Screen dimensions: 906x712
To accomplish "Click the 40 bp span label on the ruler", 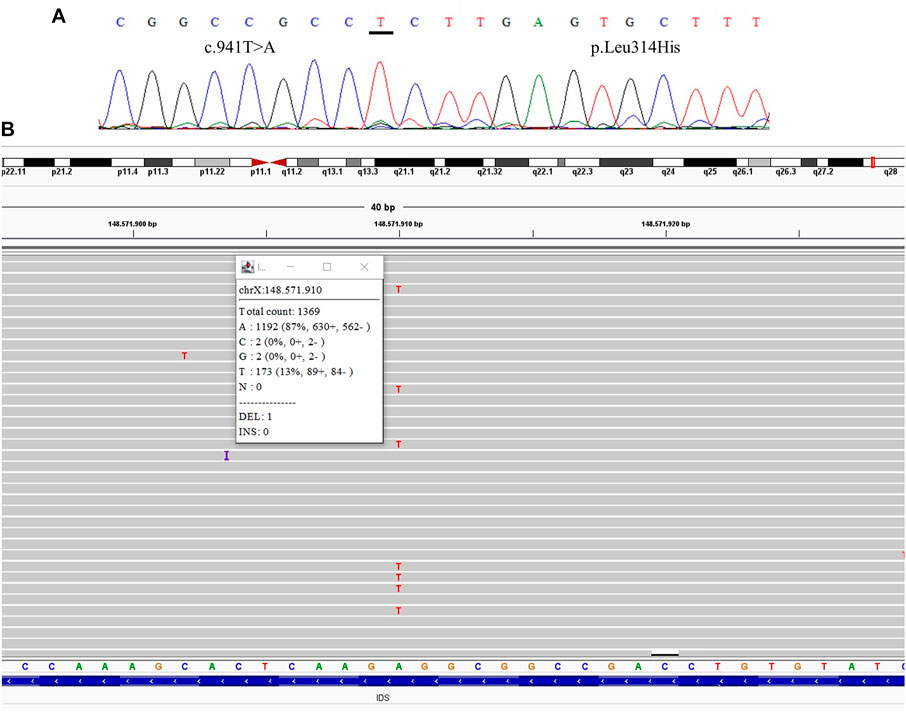I will (383, 207).
